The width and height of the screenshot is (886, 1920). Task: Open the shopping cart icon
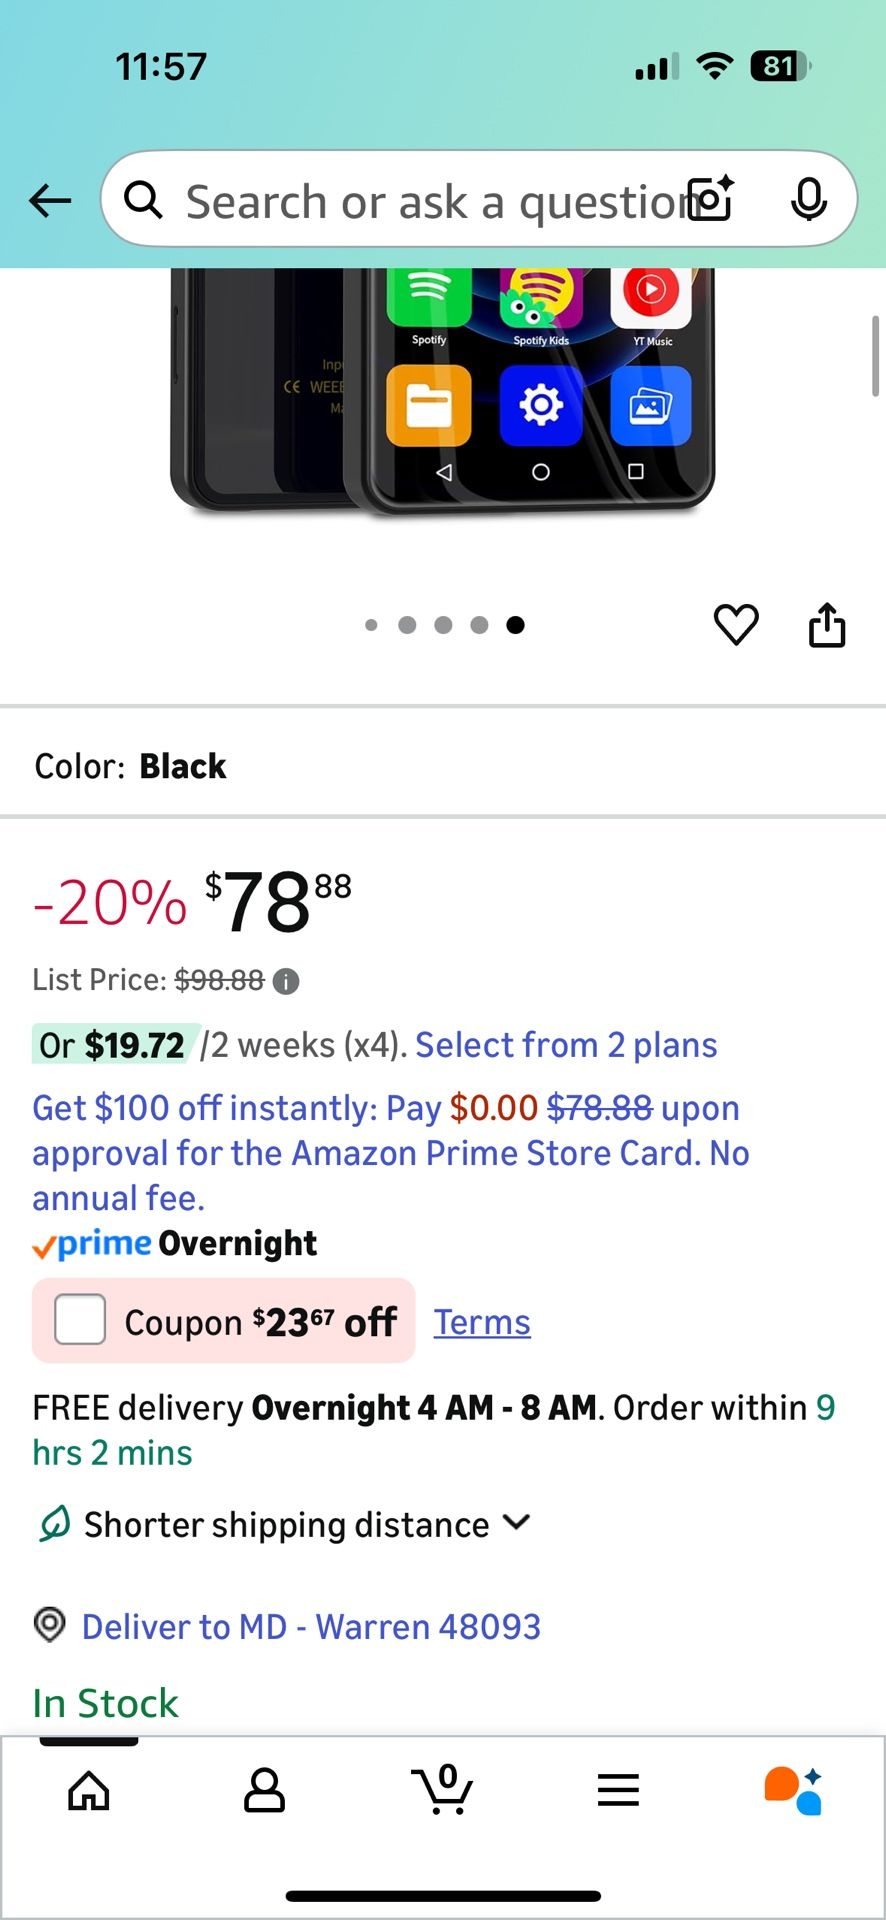click(x=442, y=1789)
